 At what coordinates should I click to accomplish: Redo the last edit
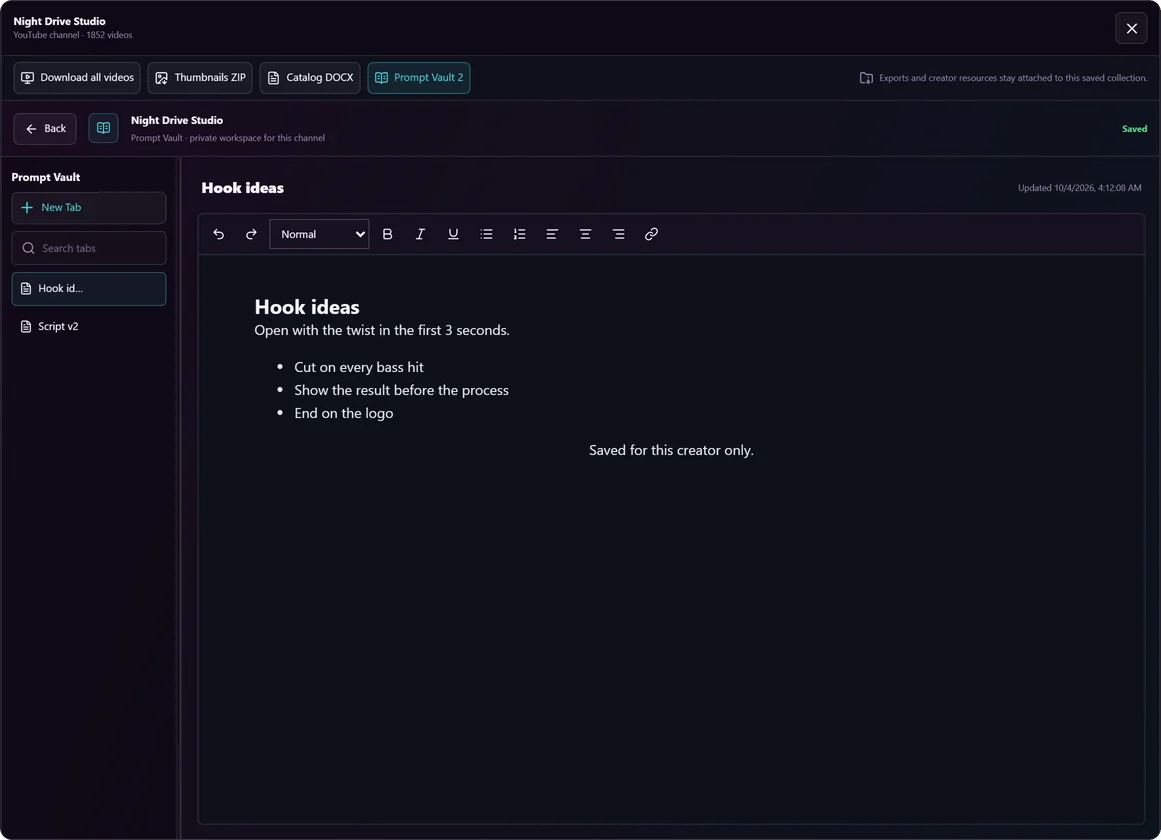click(251, 234)
